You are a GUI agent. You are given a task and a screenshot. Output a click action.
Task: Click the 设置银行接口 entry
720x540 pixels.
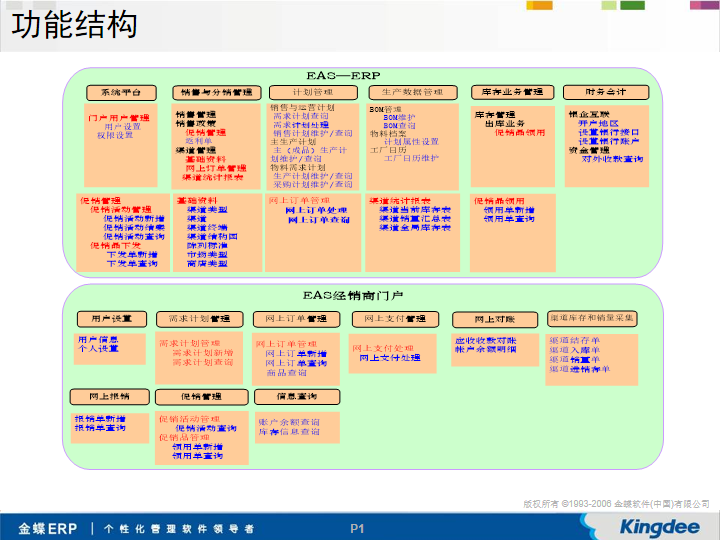(x=609, y=132)
